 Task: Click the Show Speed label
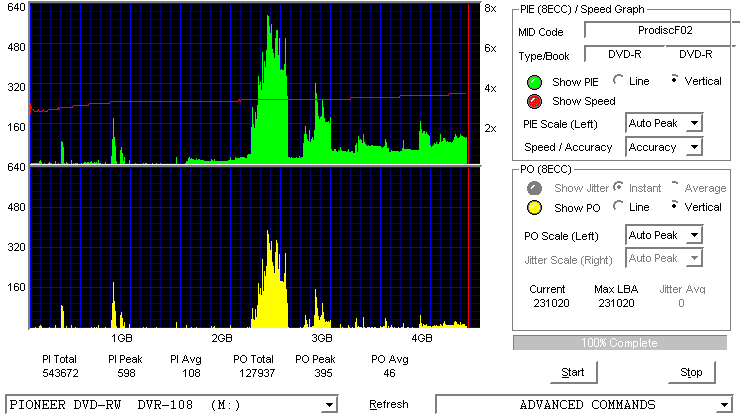pyautogui.click(x=583, y=101)
